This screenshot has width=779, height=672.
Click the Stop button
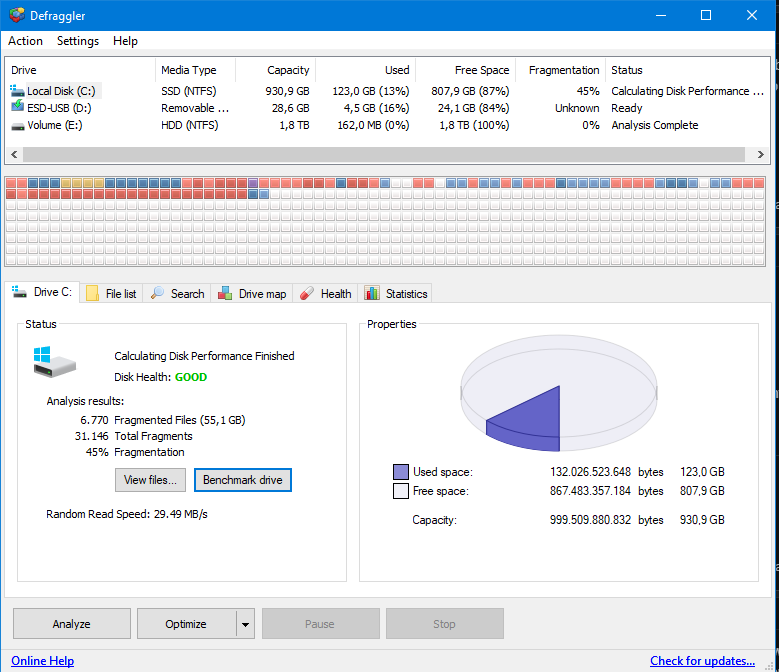(445, 624)
